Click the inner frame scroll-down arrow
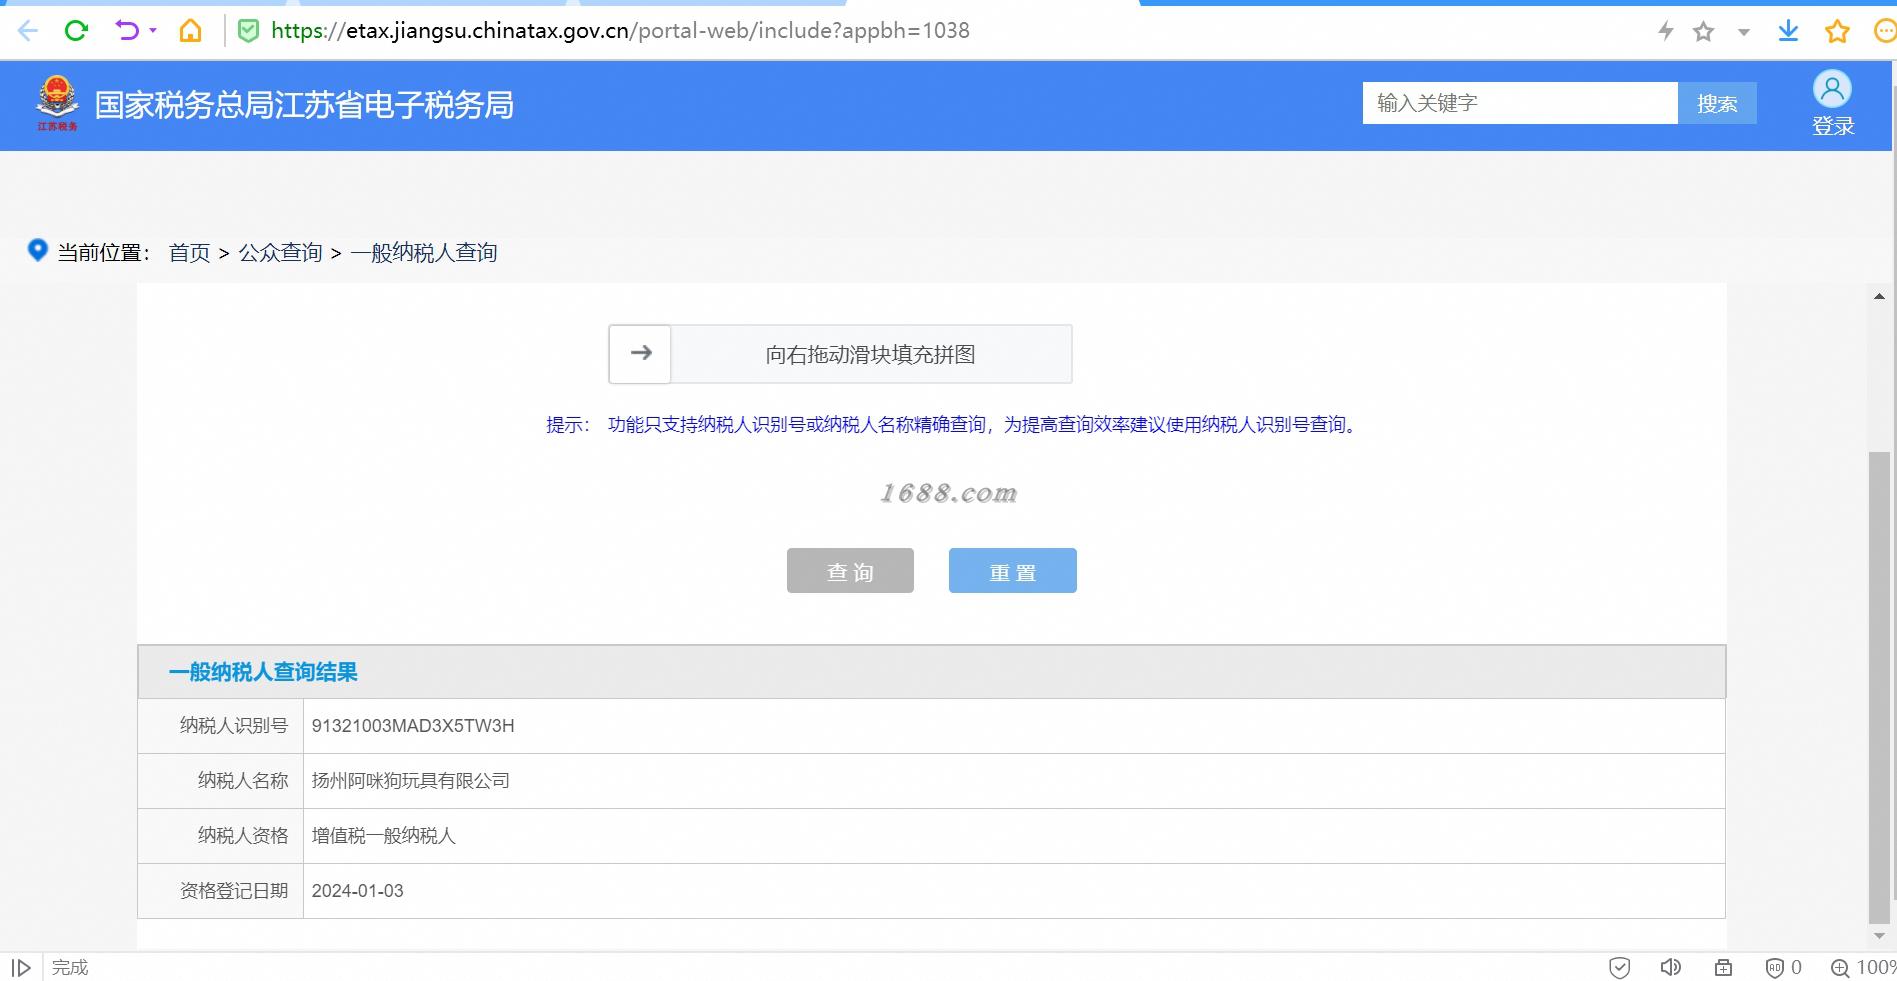The height and width of the screenshot is (981, 1897). tap(1879, 937)
